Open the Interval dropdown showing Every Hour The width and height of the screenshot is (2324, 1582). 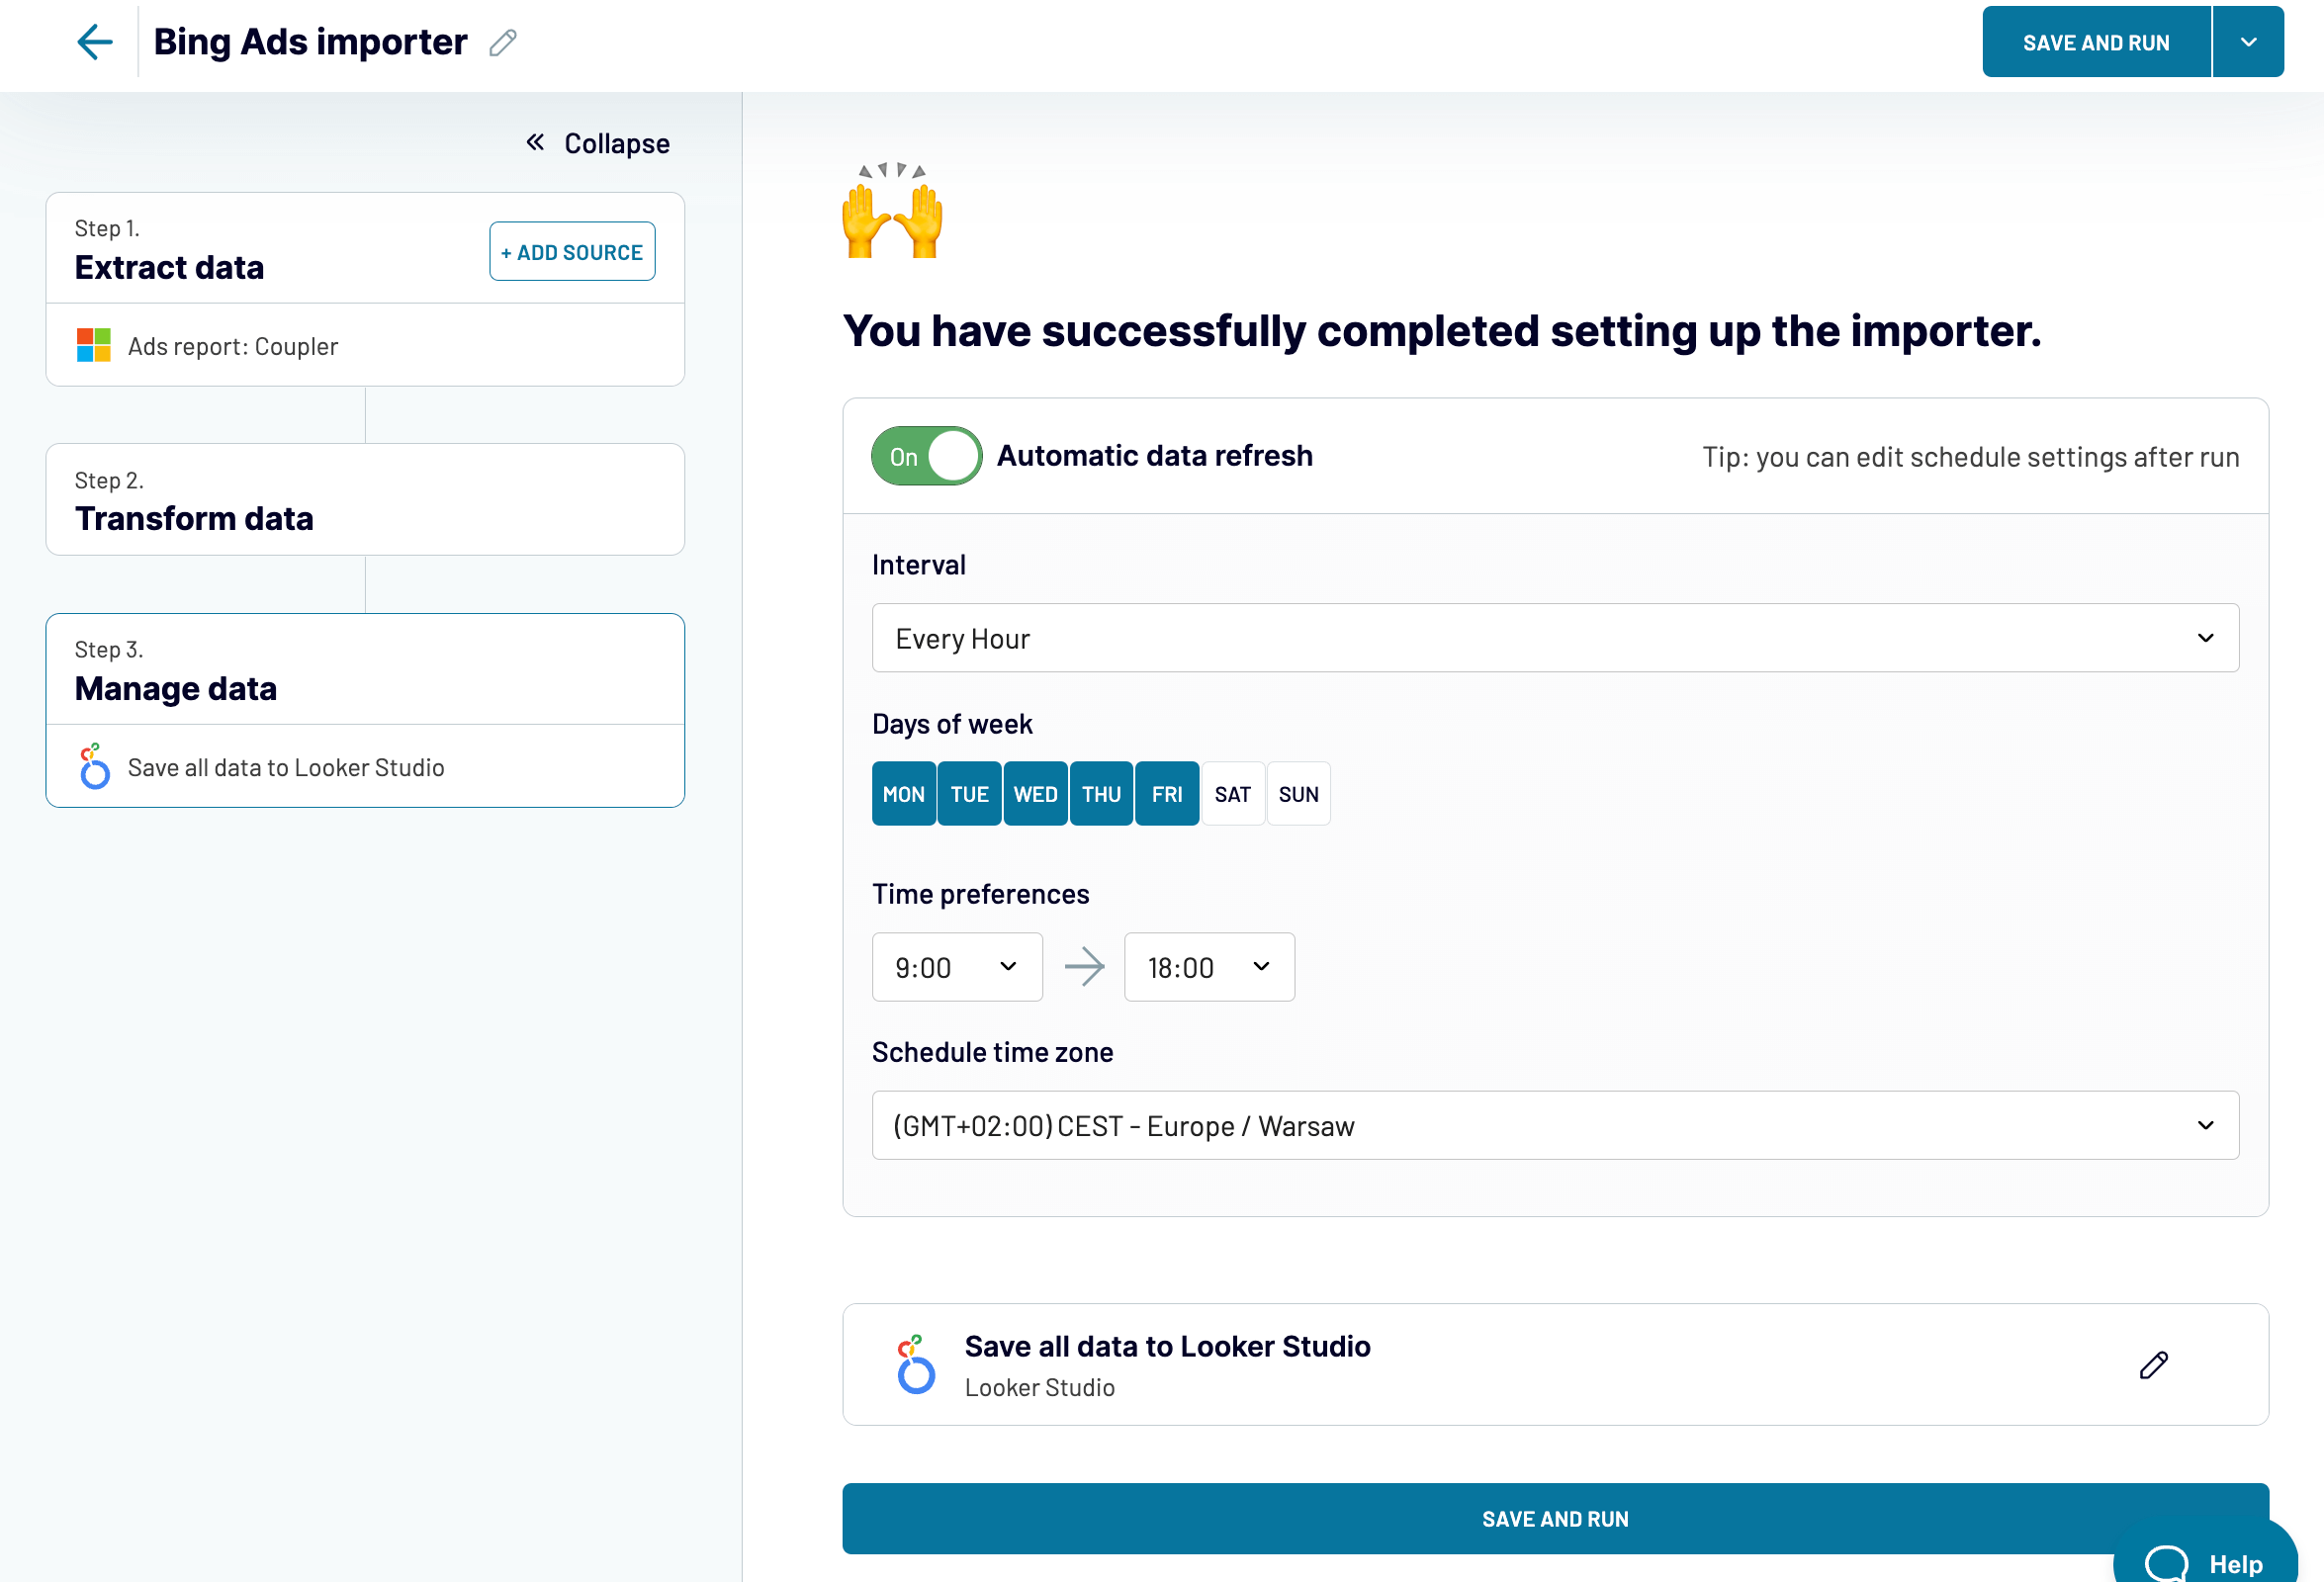coord(1555,638)
